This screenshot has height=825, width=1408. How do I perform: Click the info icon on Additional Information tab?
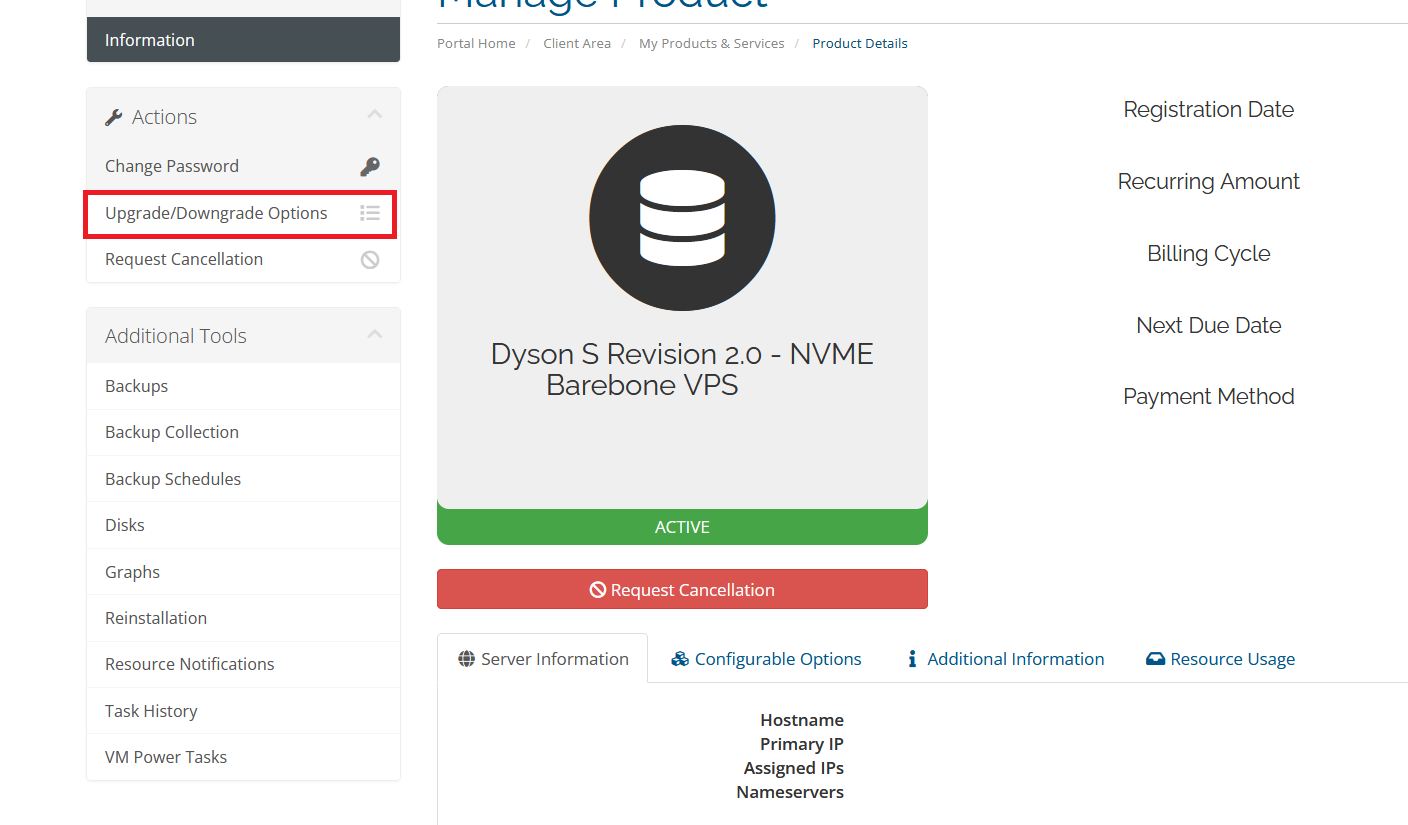[912, 659]
